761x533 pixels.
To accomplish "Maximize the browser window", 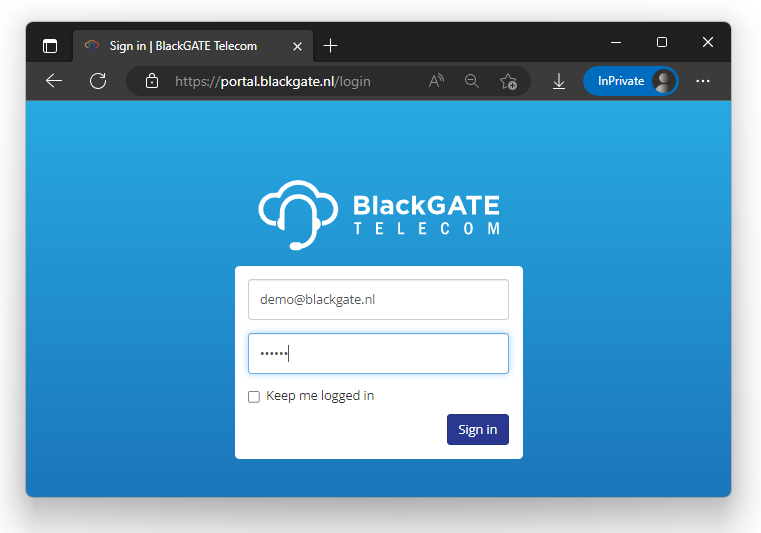I will pos(662,42).
